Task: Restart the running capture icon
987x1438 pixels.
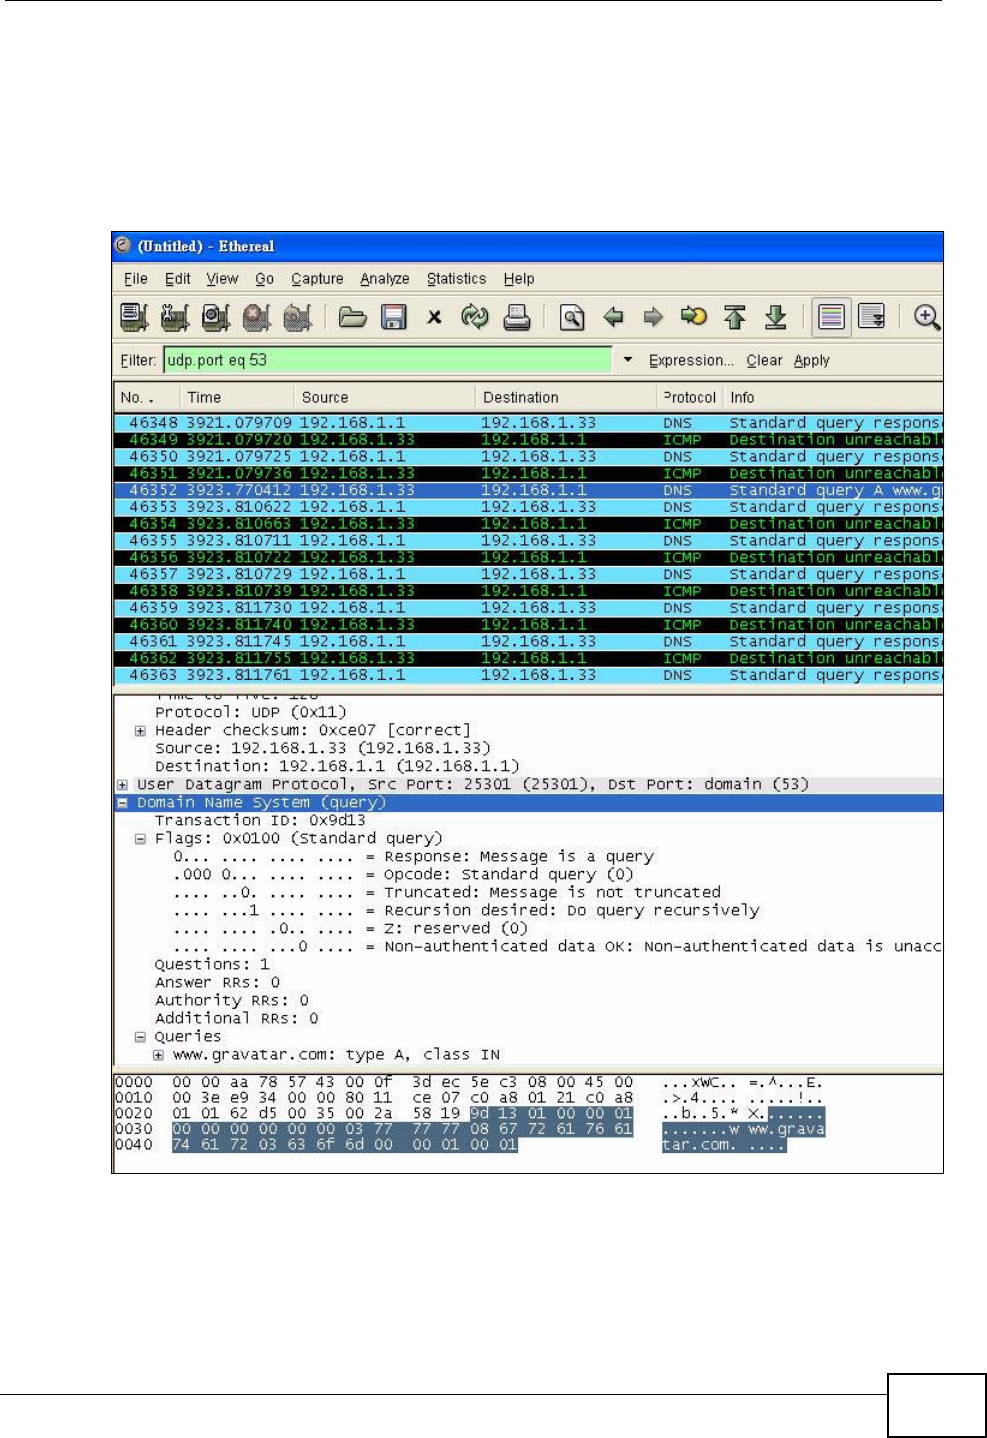Action: tap(297, 318)
